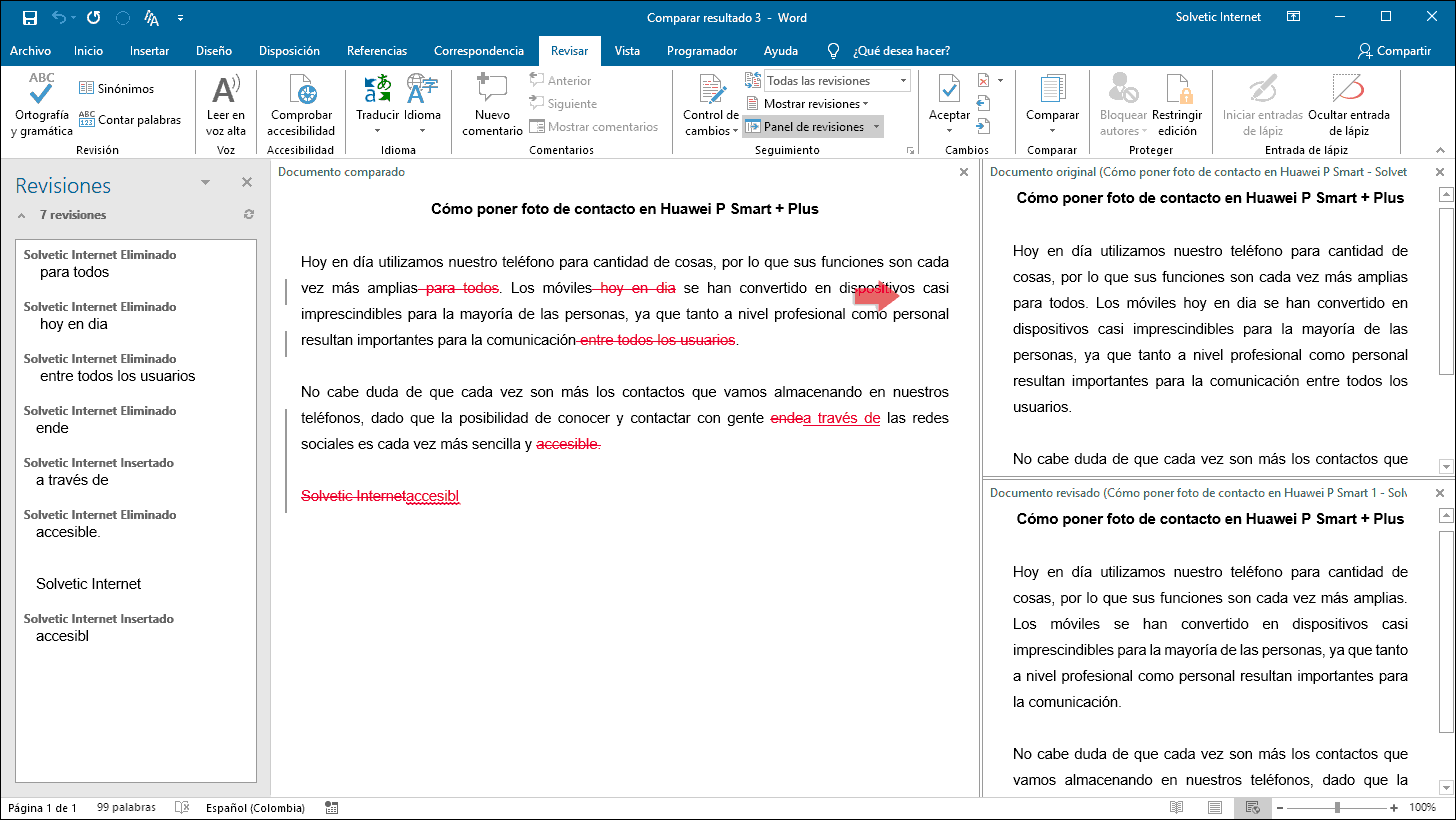Click the Solvetic Internet account name
1456x820 pixels.
[x=1217, y=17]
